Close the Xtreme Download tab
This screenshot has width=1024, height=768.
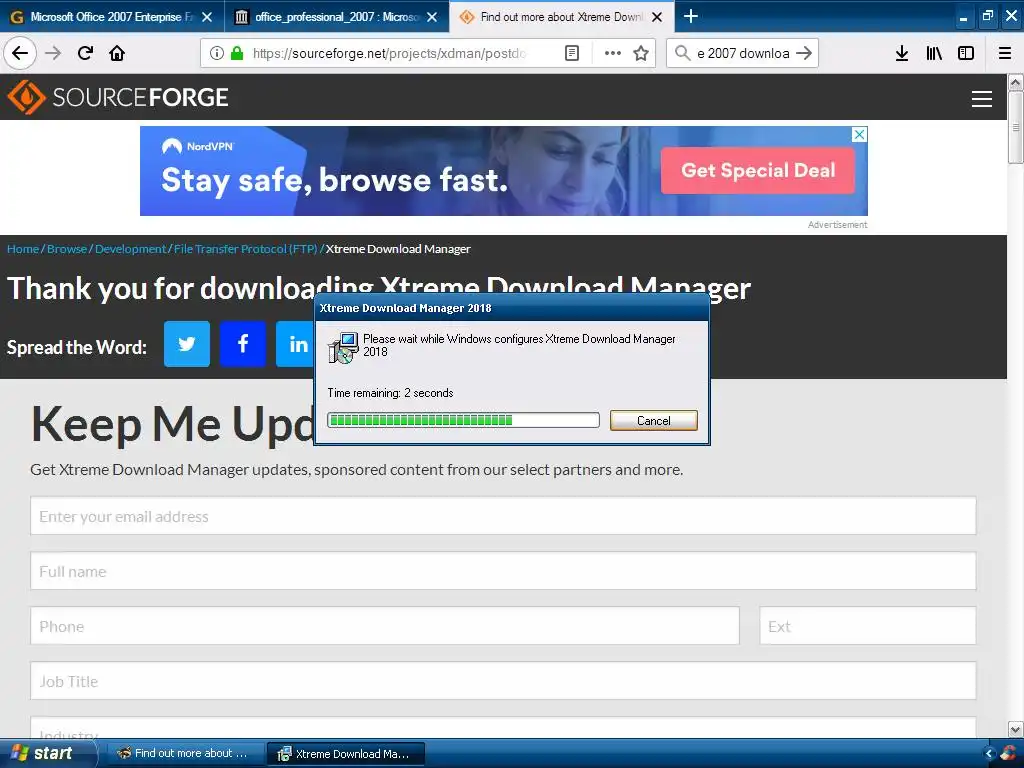pyautogui.click(x=657, y=17)
